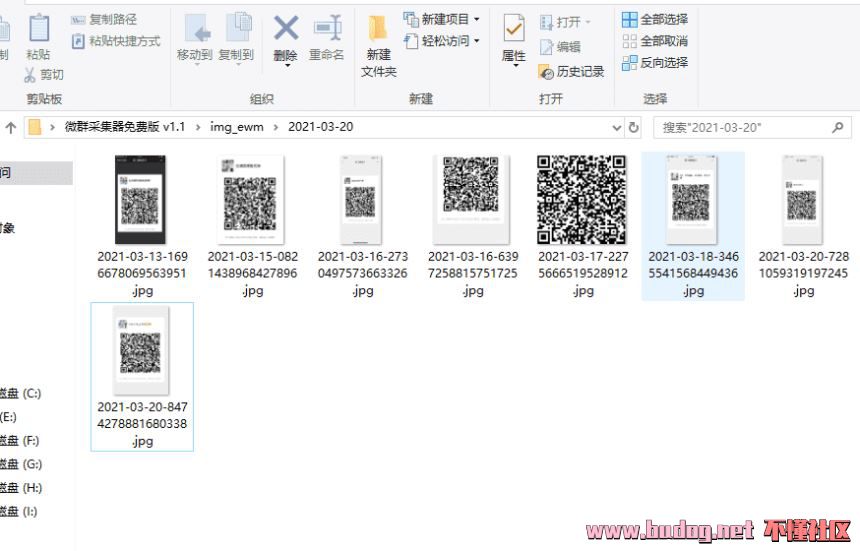Select thumbnail 2021-03-16-6397258815751725.jpg

pyautogui.click(x=471, y=200)
